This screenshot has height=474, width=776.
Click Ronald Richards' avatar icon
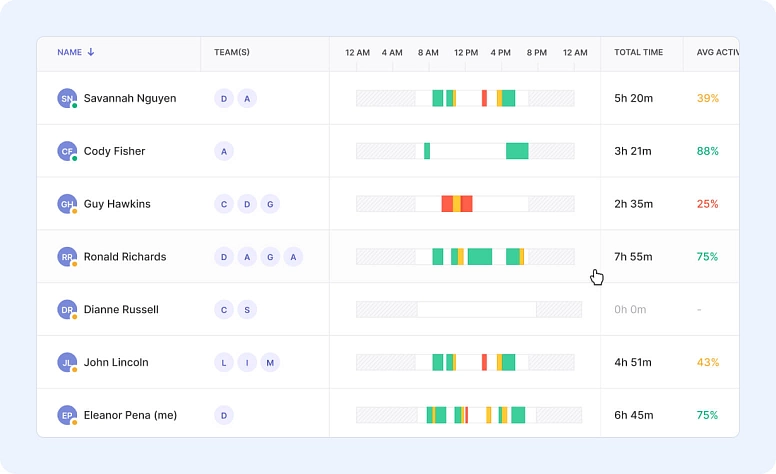click(x=67, y=257)
